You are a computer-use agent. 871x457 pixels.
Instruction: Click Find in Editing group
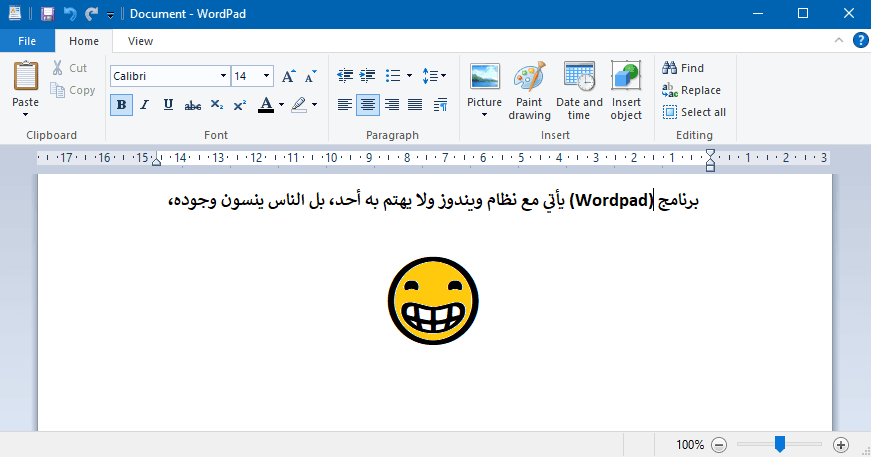683,68
